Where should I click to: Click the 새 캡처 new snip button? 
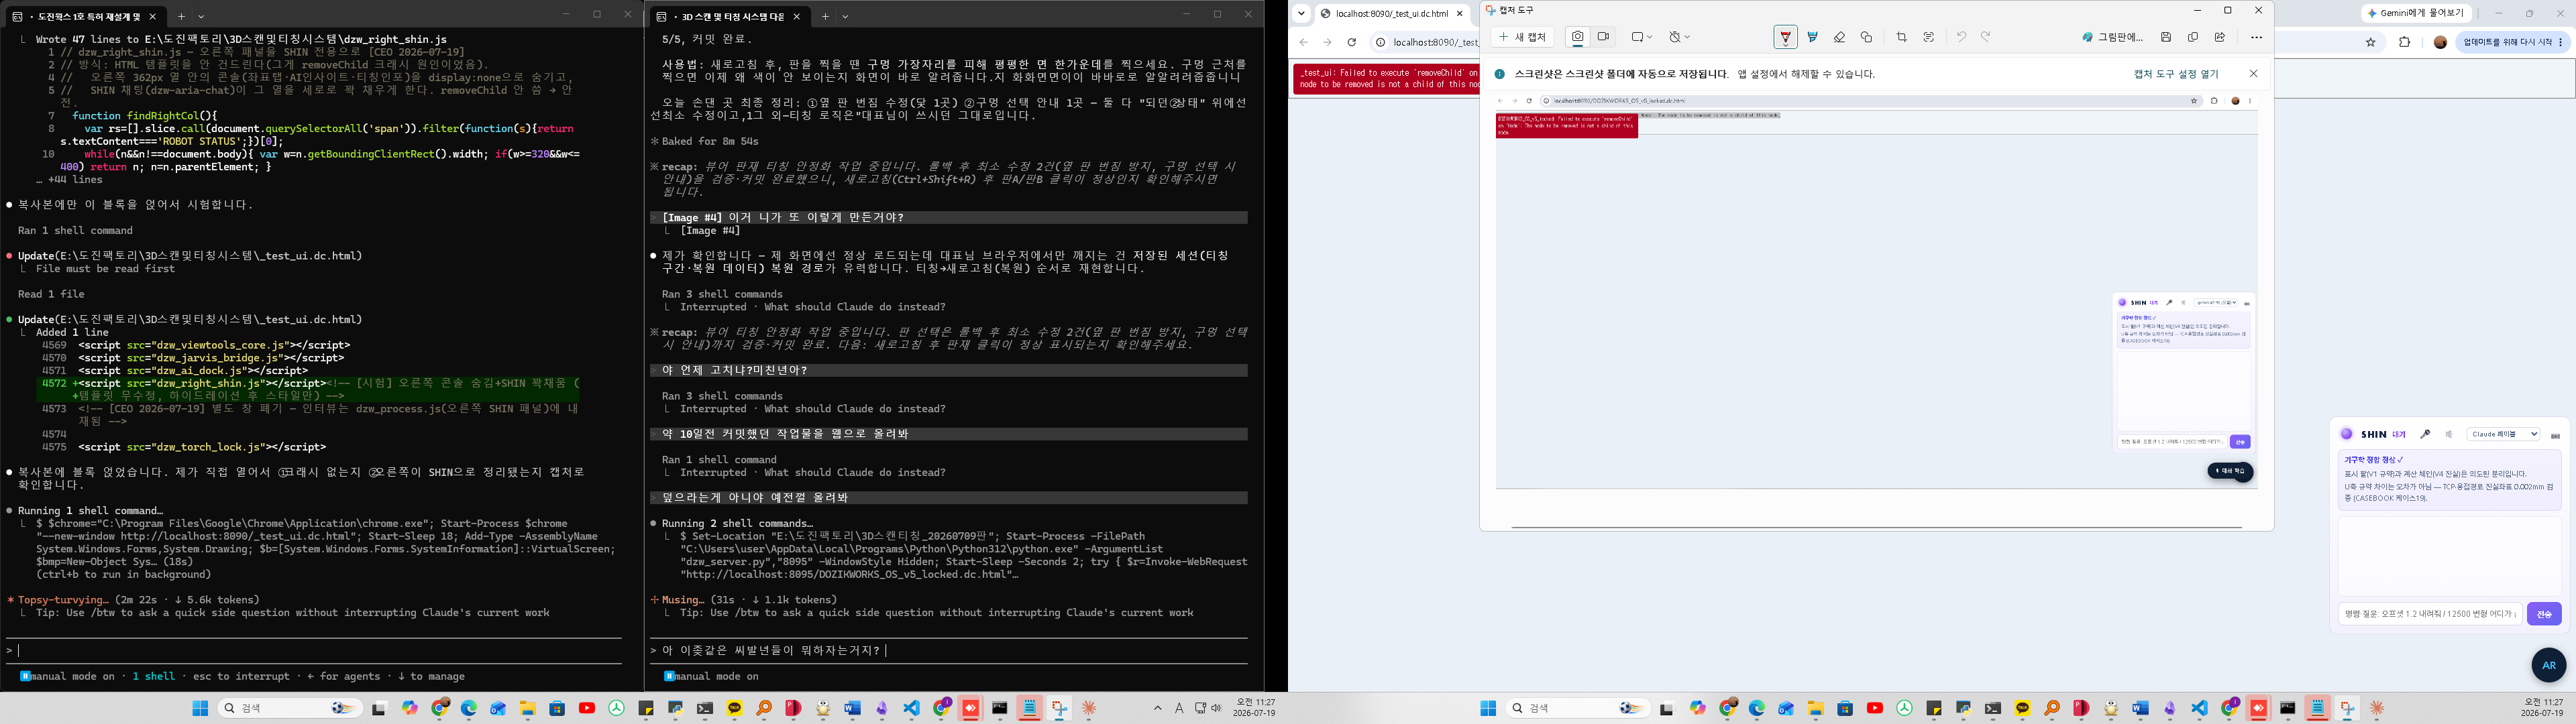coord(1523,37)
